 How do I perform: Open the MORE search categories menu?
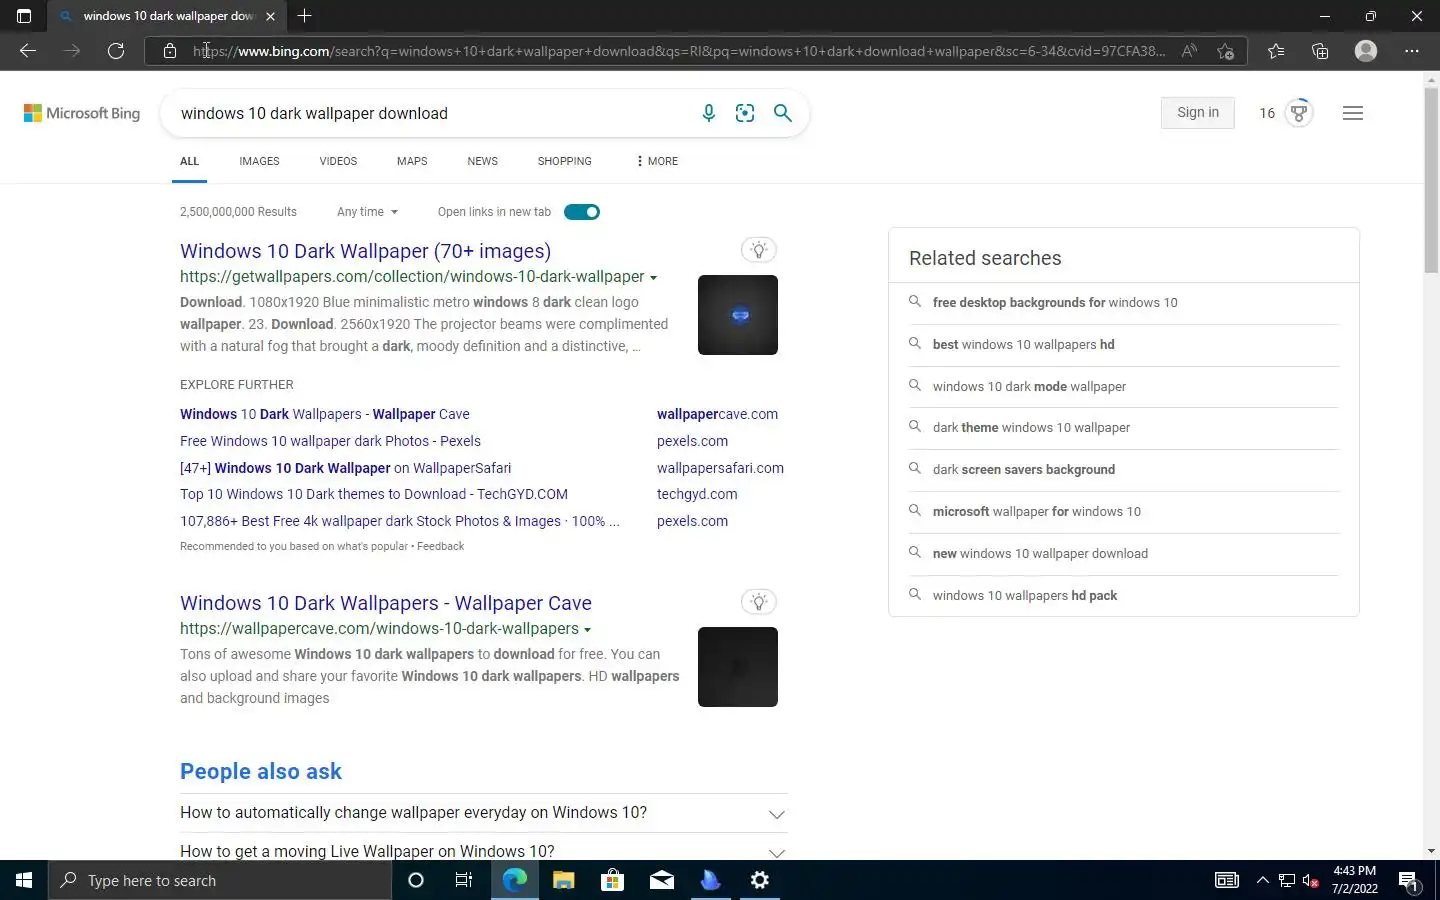click(657, 161)
